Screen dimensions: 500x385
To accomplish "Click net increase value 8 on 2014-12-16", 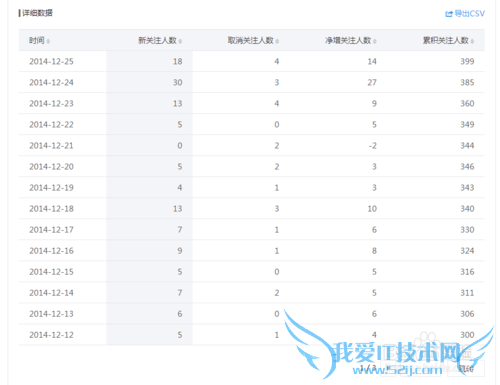I will tap(374, 250).
